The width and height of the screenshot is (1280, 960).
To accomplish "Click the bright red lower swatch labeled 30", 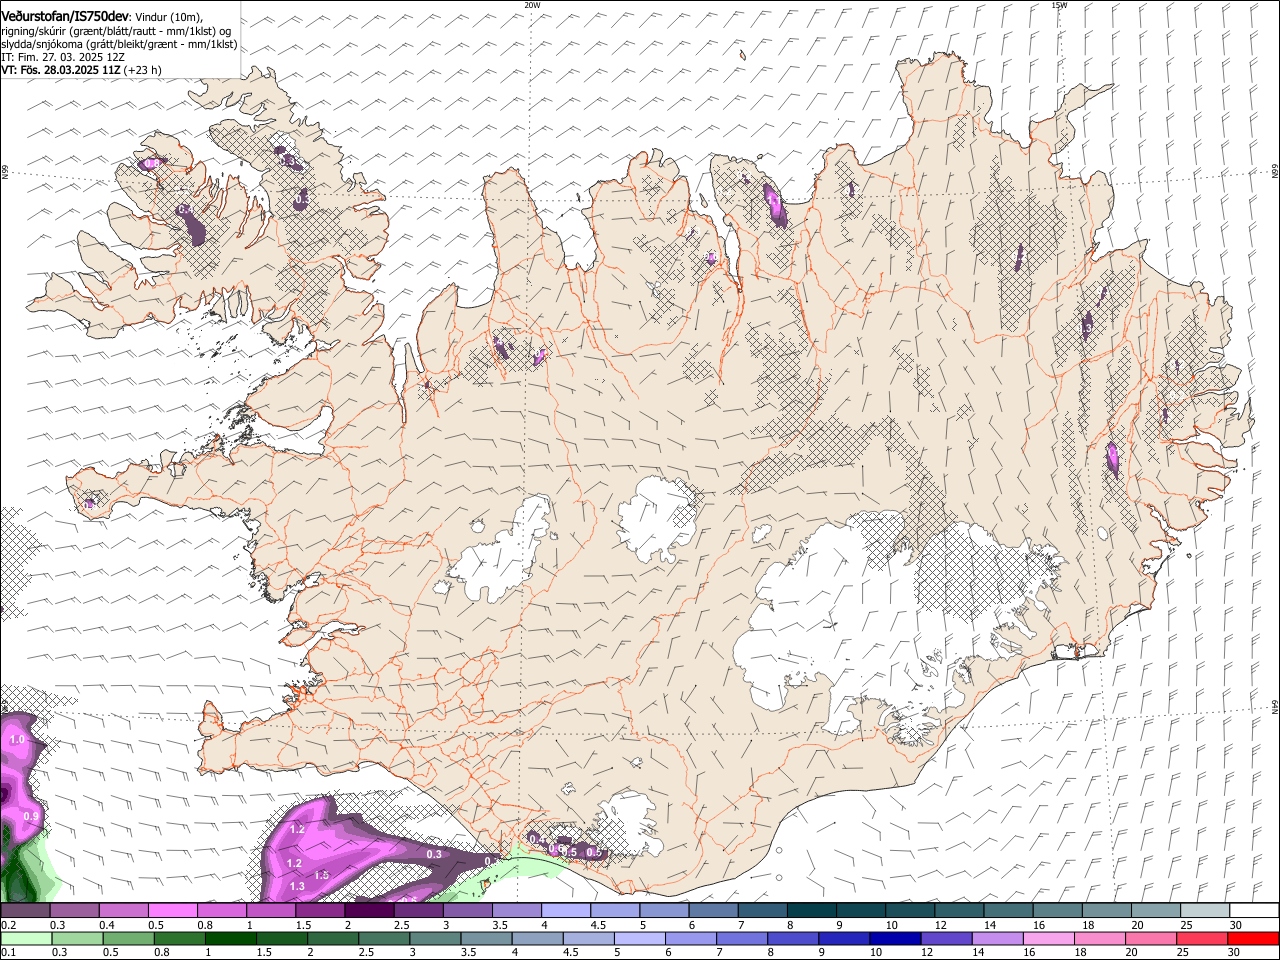I will point(1254,938).
